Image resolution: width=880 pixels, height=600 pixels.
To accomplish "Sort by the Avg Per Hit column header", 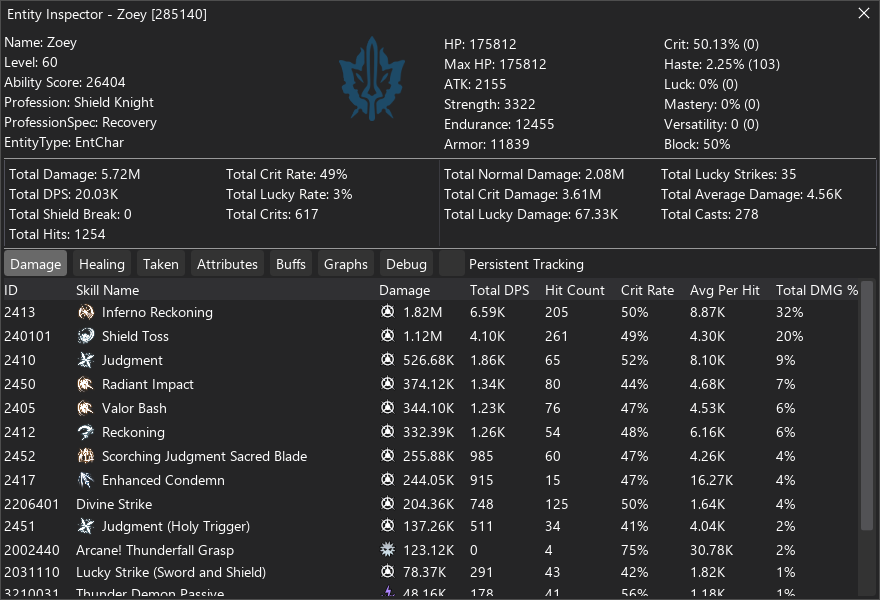I will click(725, 290).
